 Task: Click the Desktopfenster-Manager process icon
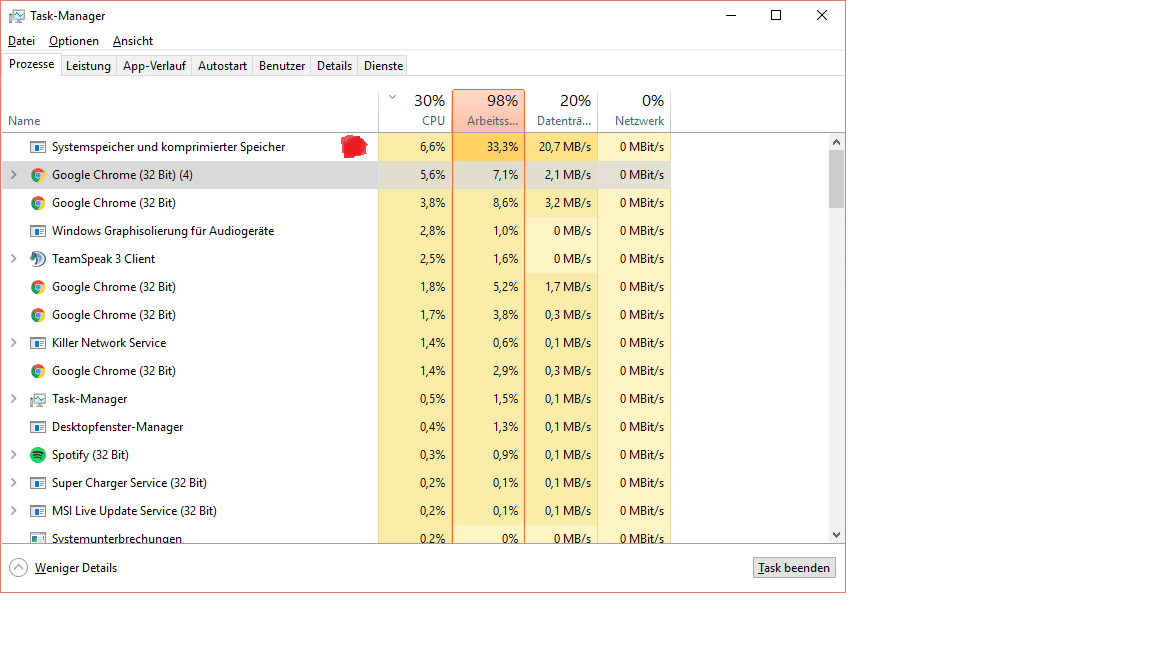click(37, 427)
